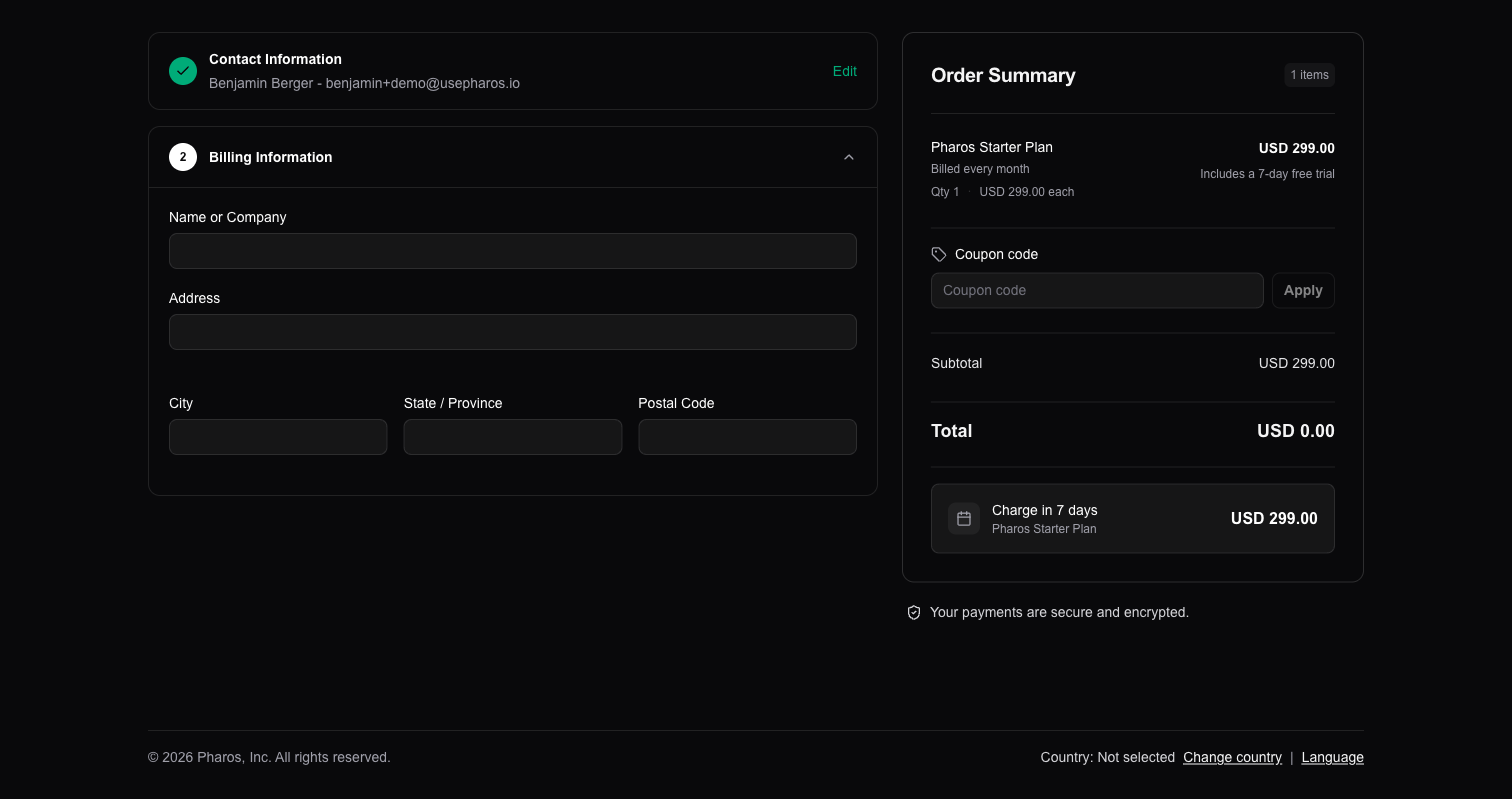Viewport: 1512px width, 799px height.
Task: Open the Change country link
Action: point(1232,757)
